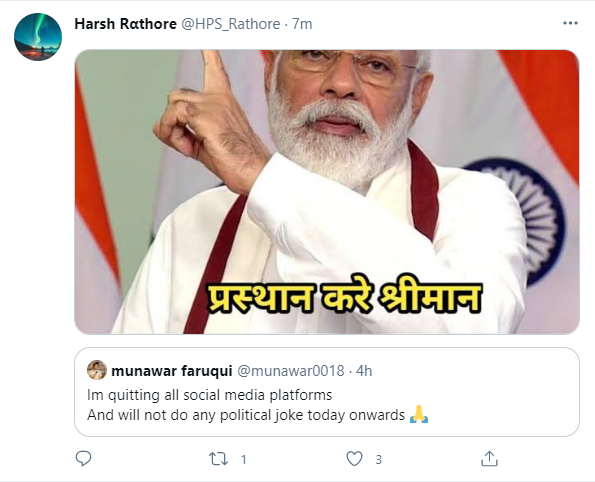Image resolution: width=595 pixels, height=482 pixels.
Task: Open the munawar faruqui name in quoted tweet
Action: click(172, 371)
